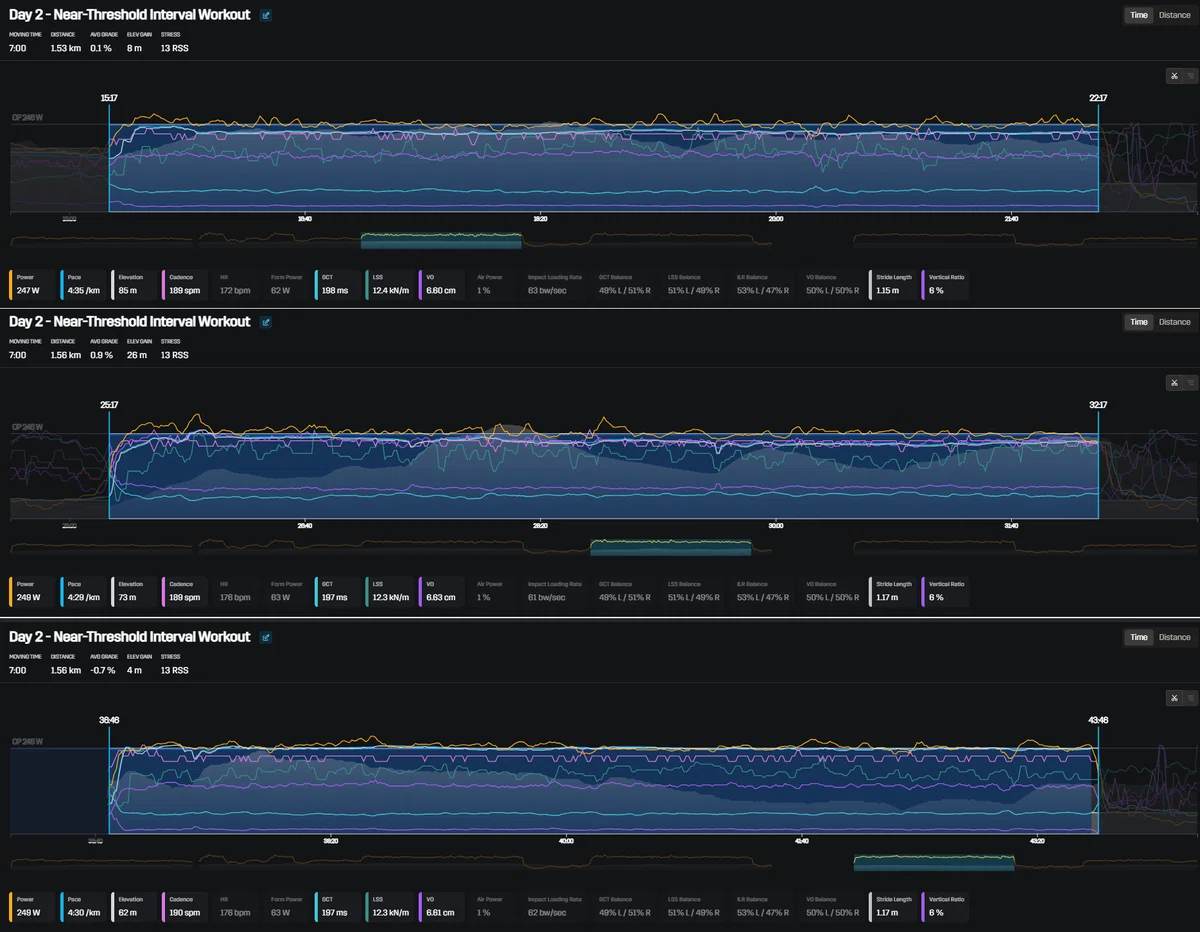Select Distance tab in the 1.53 km panel

coord(1174,15)
